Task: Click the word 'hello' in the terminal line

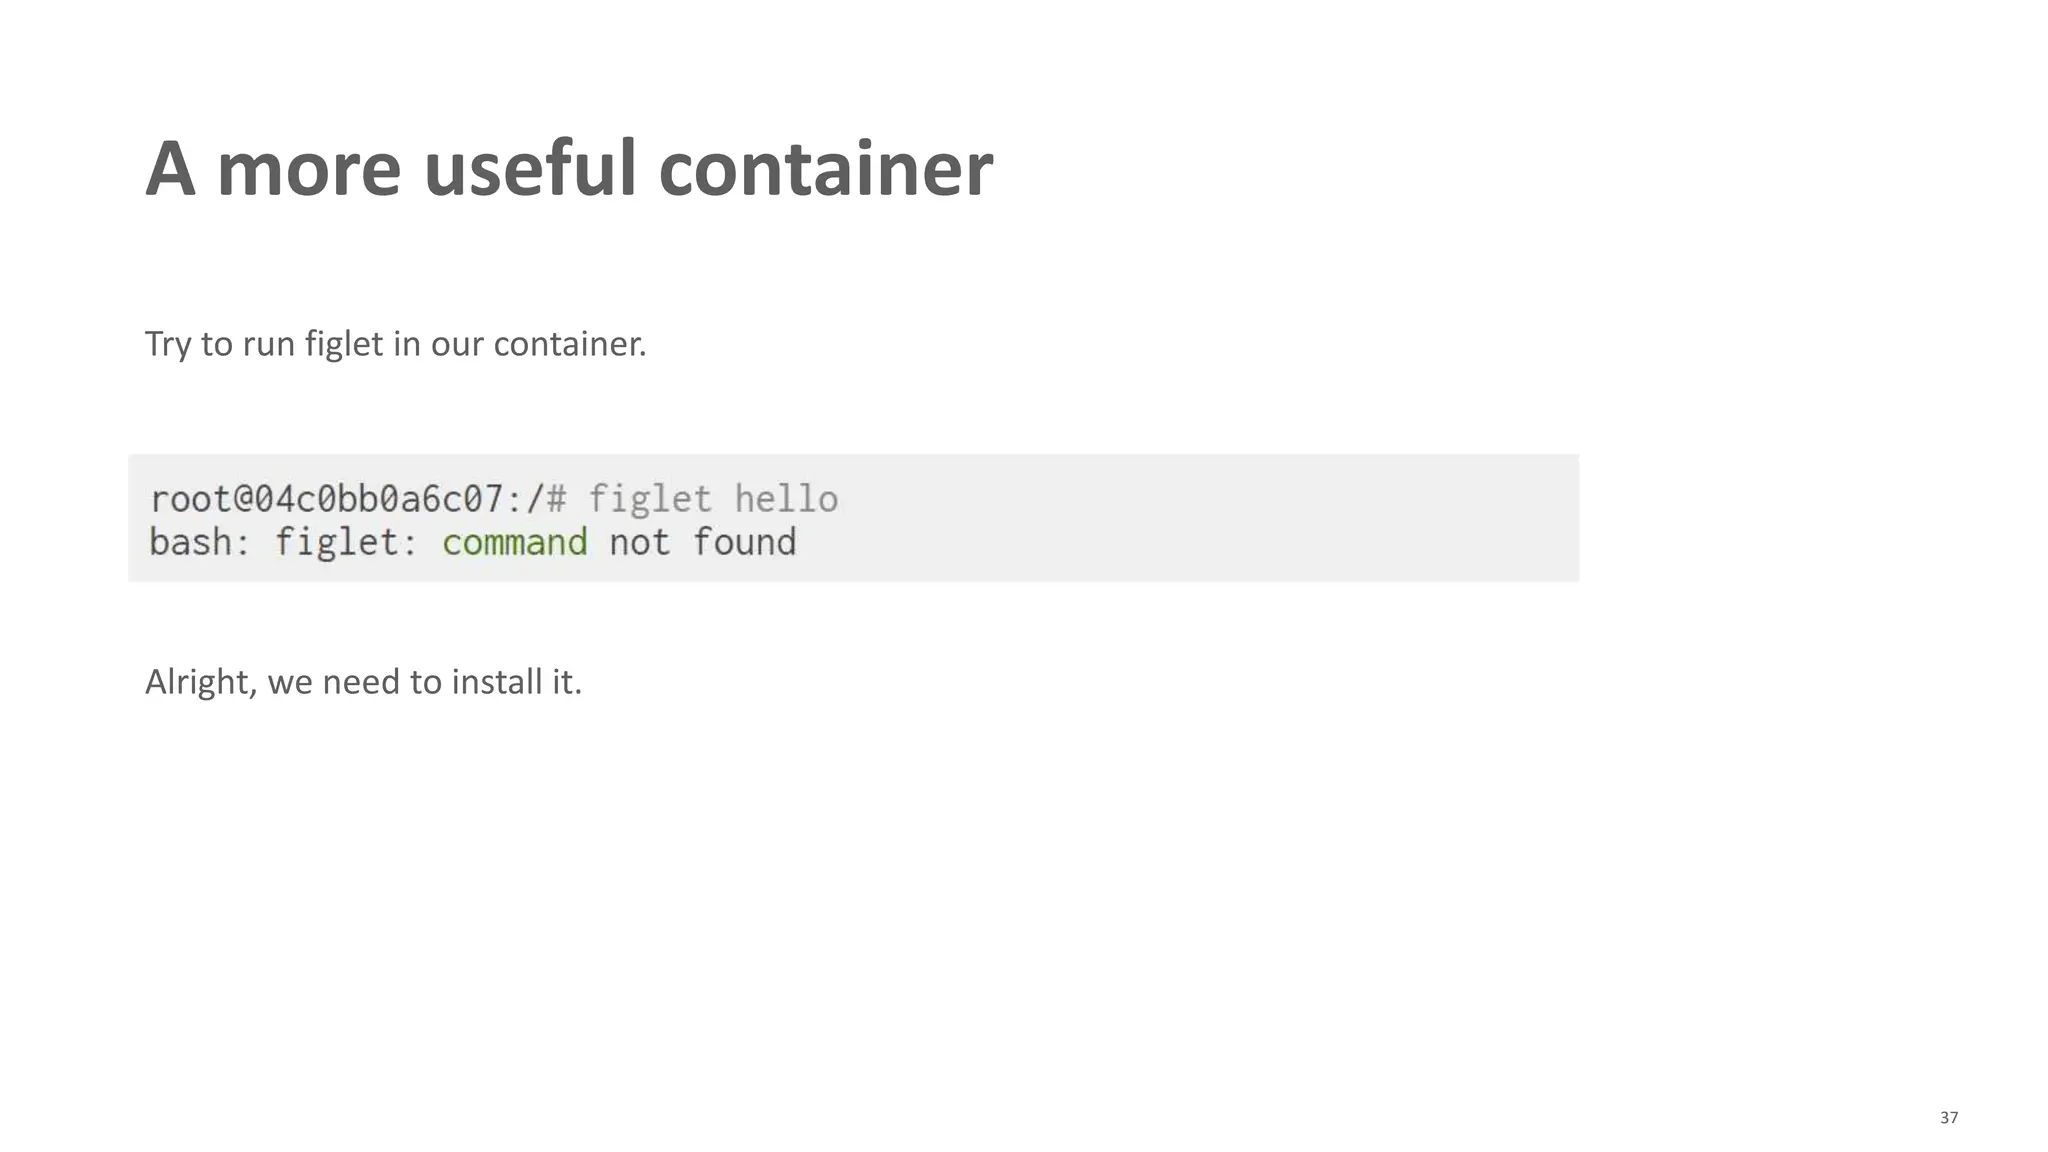Action: [x=786, y=499]
